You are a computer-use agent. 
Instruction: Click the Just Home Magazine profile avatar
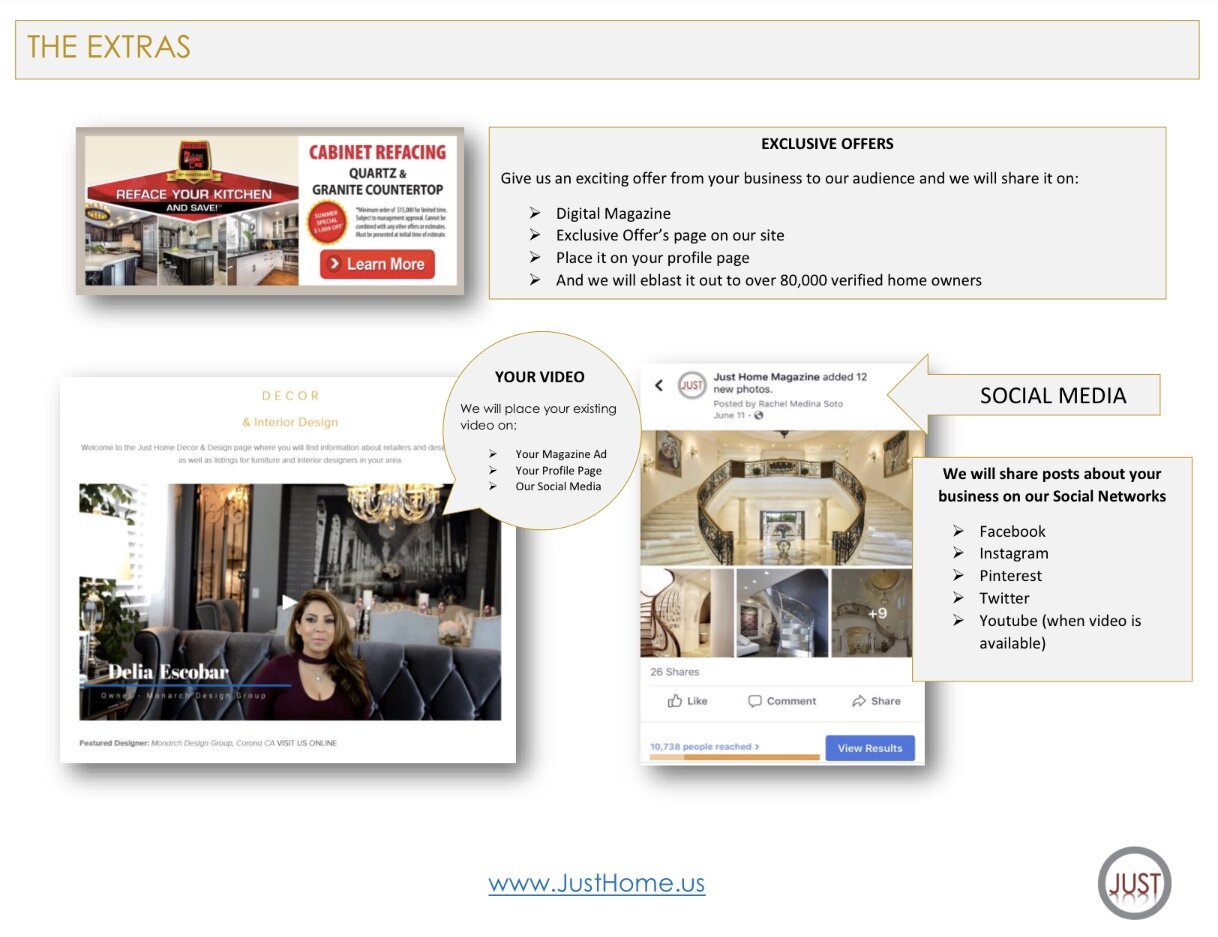tap(691, 385)
